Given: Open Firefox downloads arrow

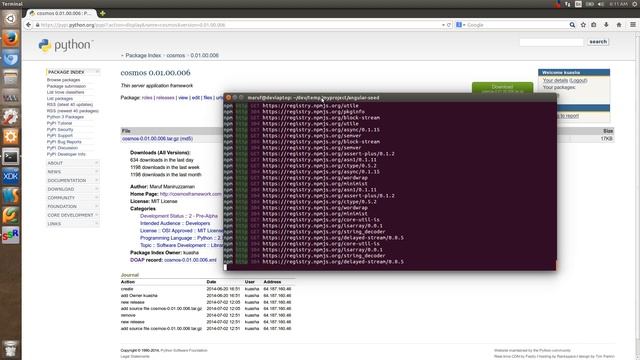Looking at the screenshot, I should click(606, 25).
